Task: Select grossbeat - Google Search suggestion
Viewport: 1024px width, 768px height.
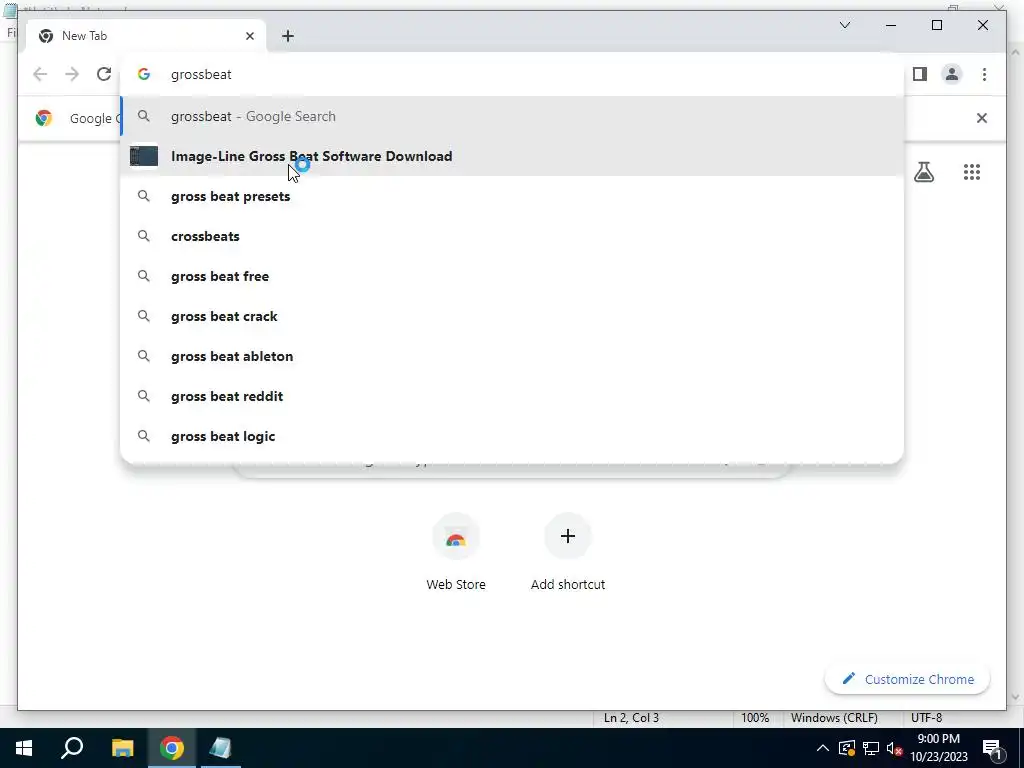Action: [x=513, y=116]
